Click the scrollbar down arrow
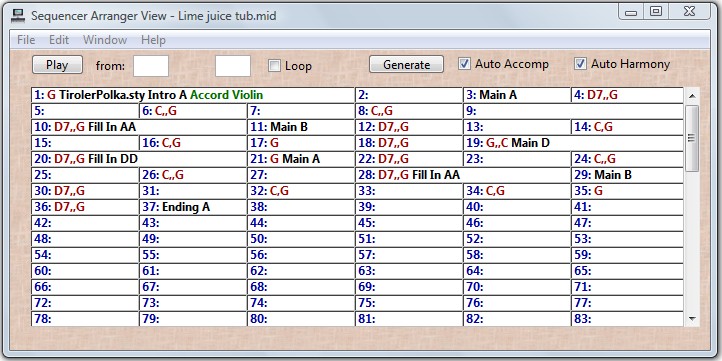The width and height of the screenshot is (722, 361). click(692, 319)
